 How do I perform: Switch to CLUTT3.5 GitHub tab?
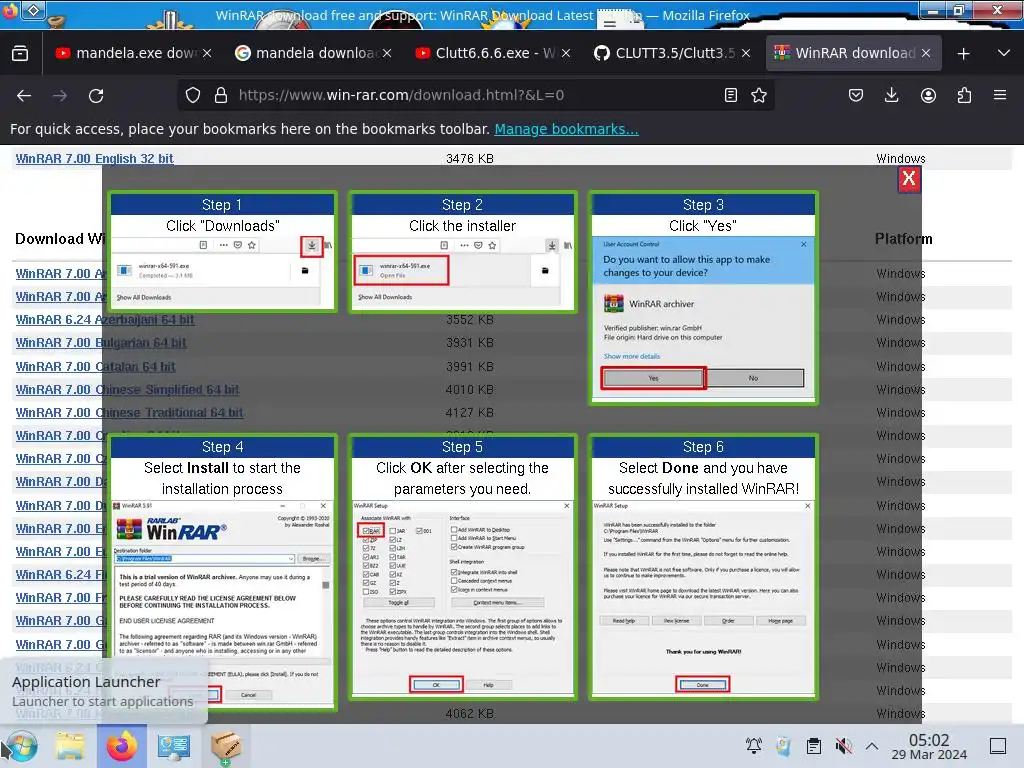673,53
